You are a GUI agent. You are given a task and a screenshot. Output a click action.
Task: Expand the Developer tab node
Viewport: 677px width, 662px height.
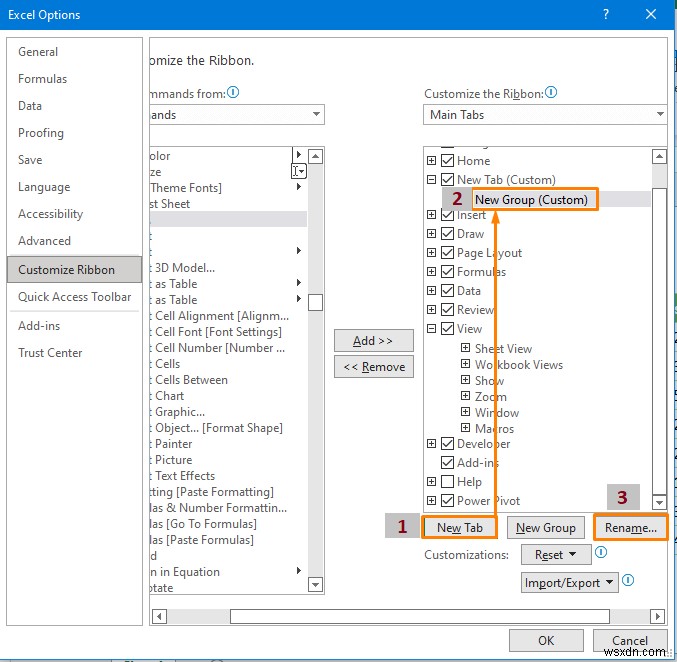tap(431, 443)
